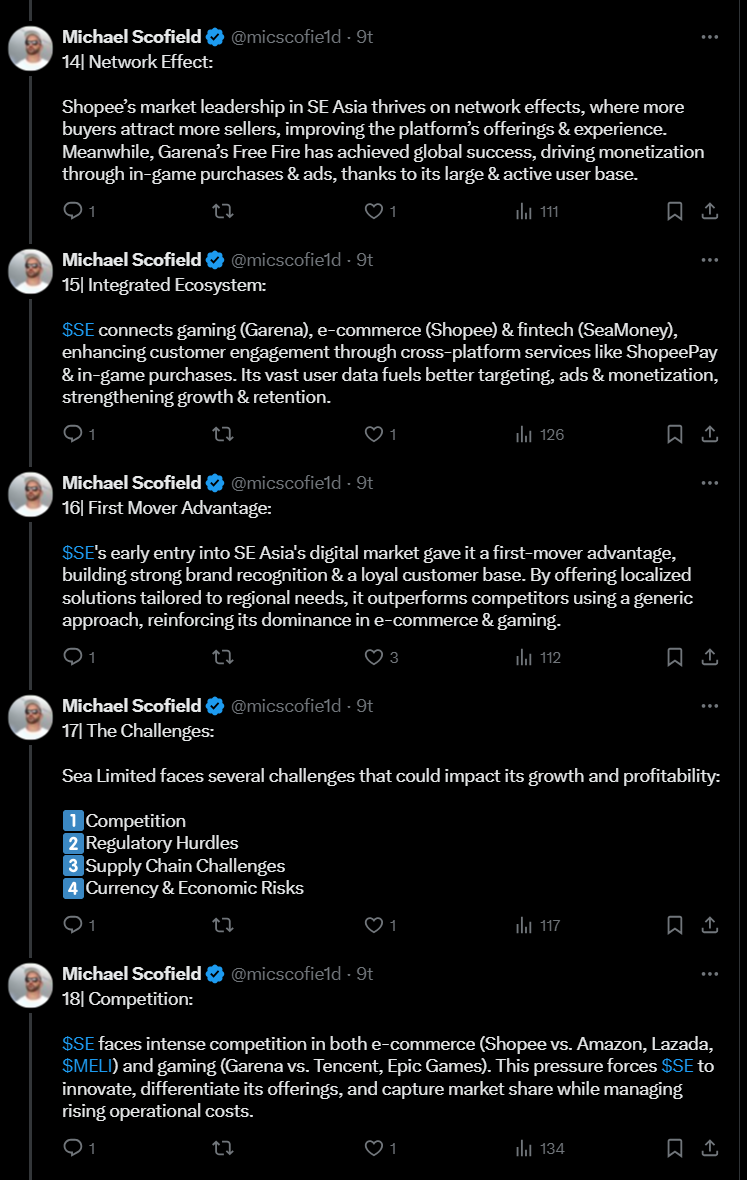Bookmark the Network Effect tweet
Image resolution: width=747 pixels, height=1180 pixels.
click(x=675, y=211)
